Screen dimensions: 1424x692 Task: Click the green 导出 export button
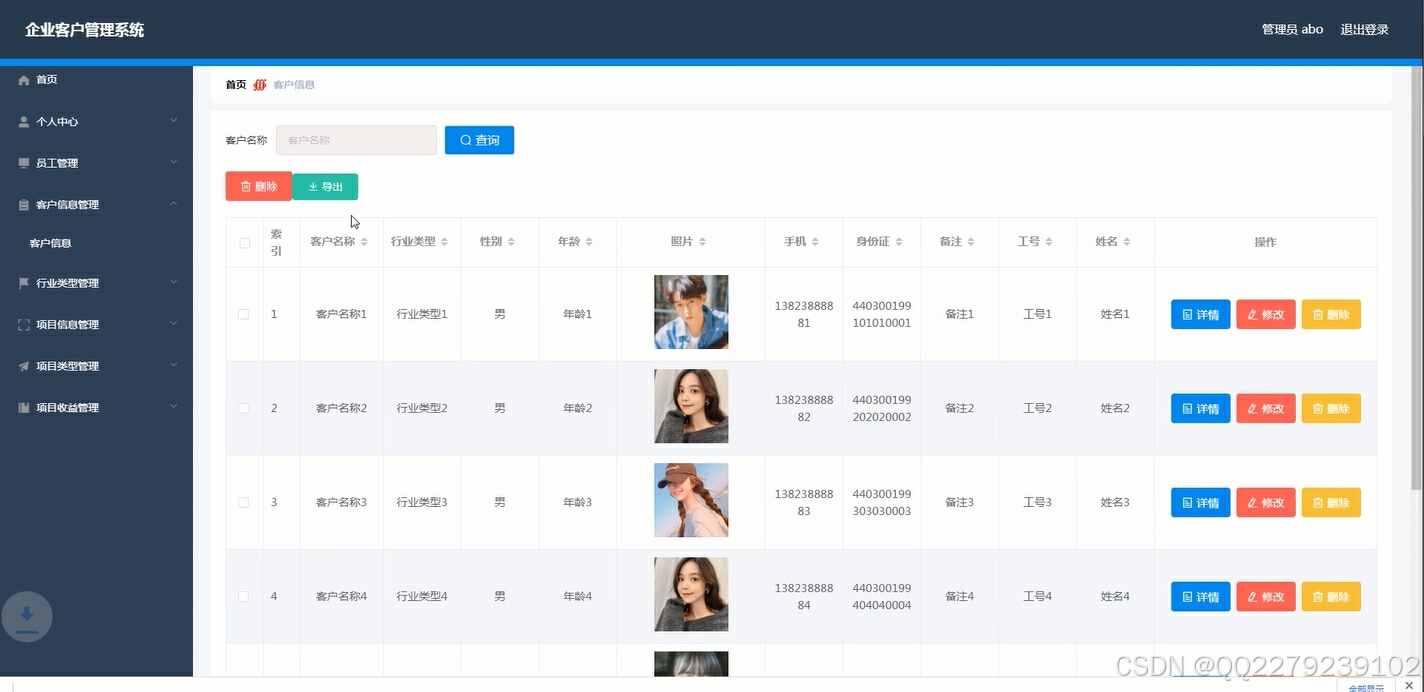tap(325, 186)
